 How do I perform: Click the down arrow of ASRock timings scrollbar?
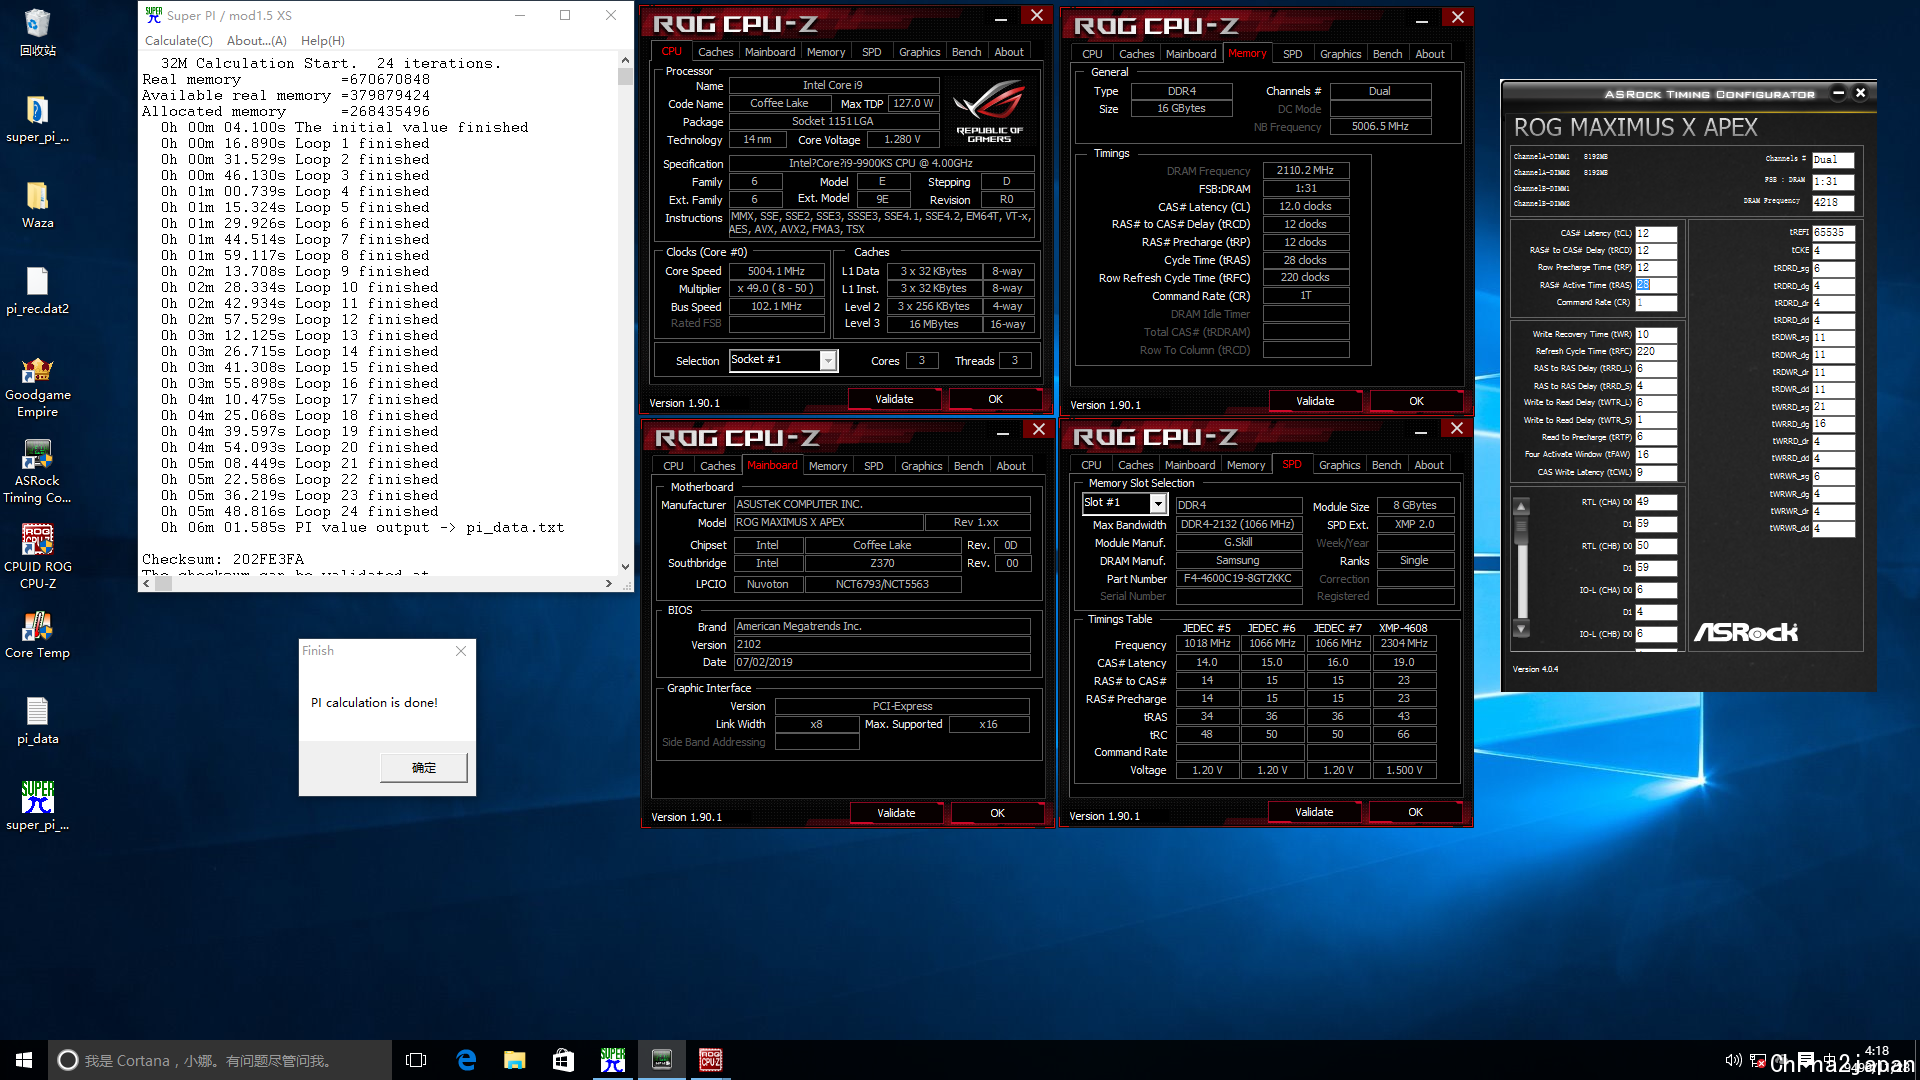pyautogui.click(x=1521, y=629)
